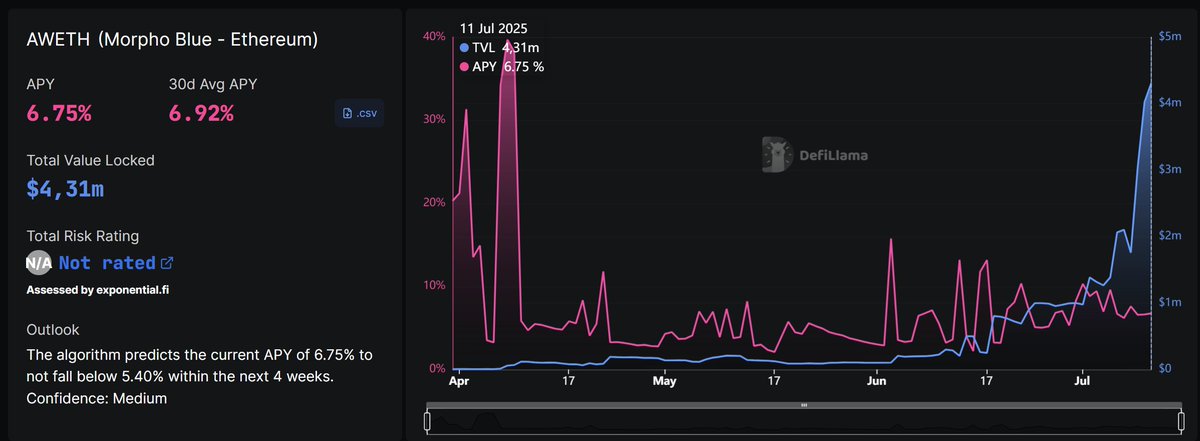Viewport: 1200px width, 441px height.
Task: Click the 6.92% 30d Avg APY value
Action: 201,113
